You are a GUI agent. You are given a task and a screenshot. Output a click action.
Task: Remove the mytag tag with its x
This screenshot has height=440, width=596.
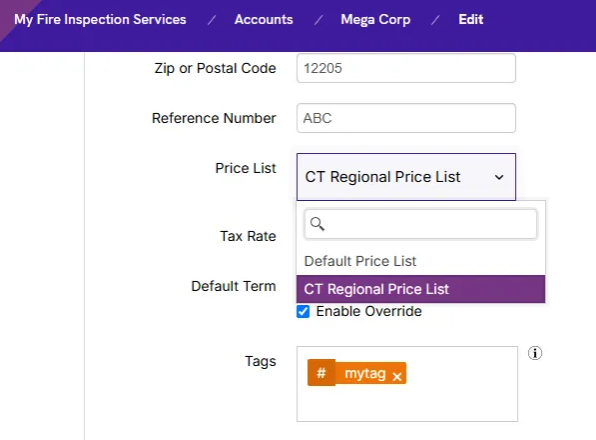click(397, 376)
